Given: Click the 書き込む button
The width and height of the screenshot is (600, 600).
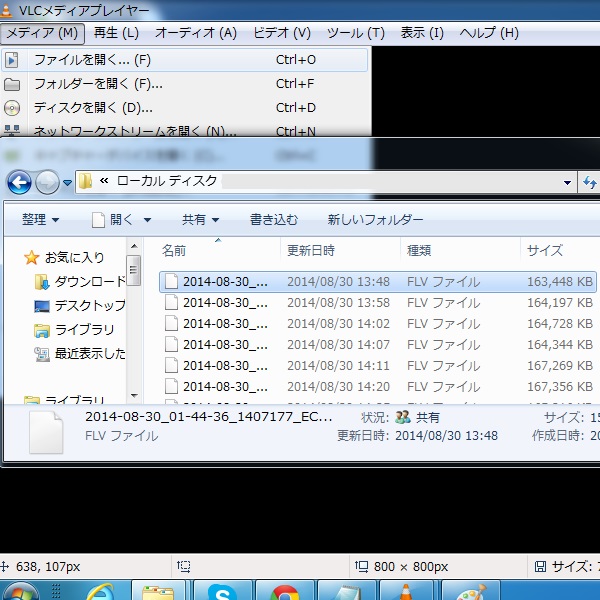Looking at the screenshot, I should coord(274,220).
